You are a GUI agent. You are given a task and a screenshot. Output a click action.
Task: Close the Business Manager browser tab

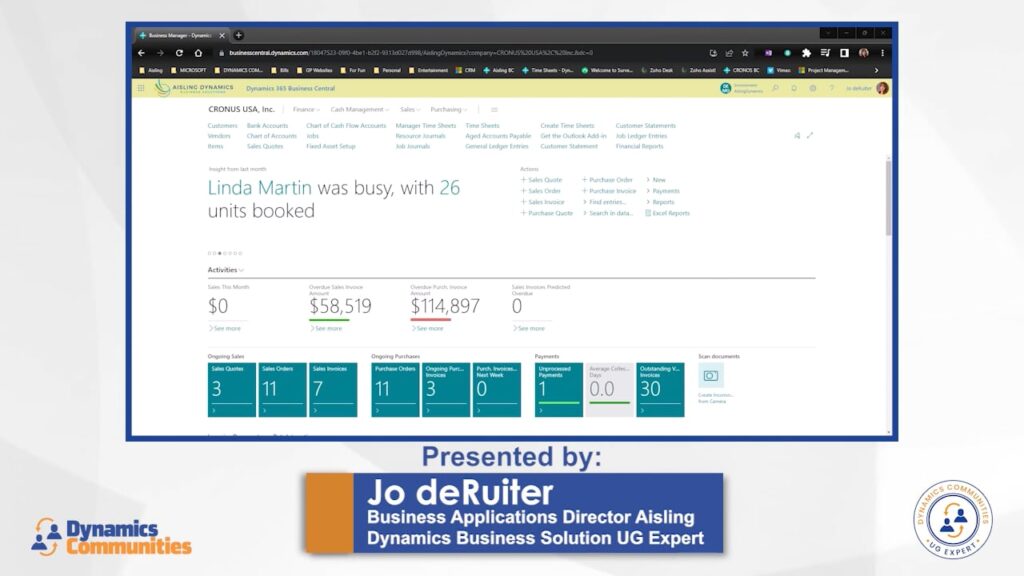[222, 35]
